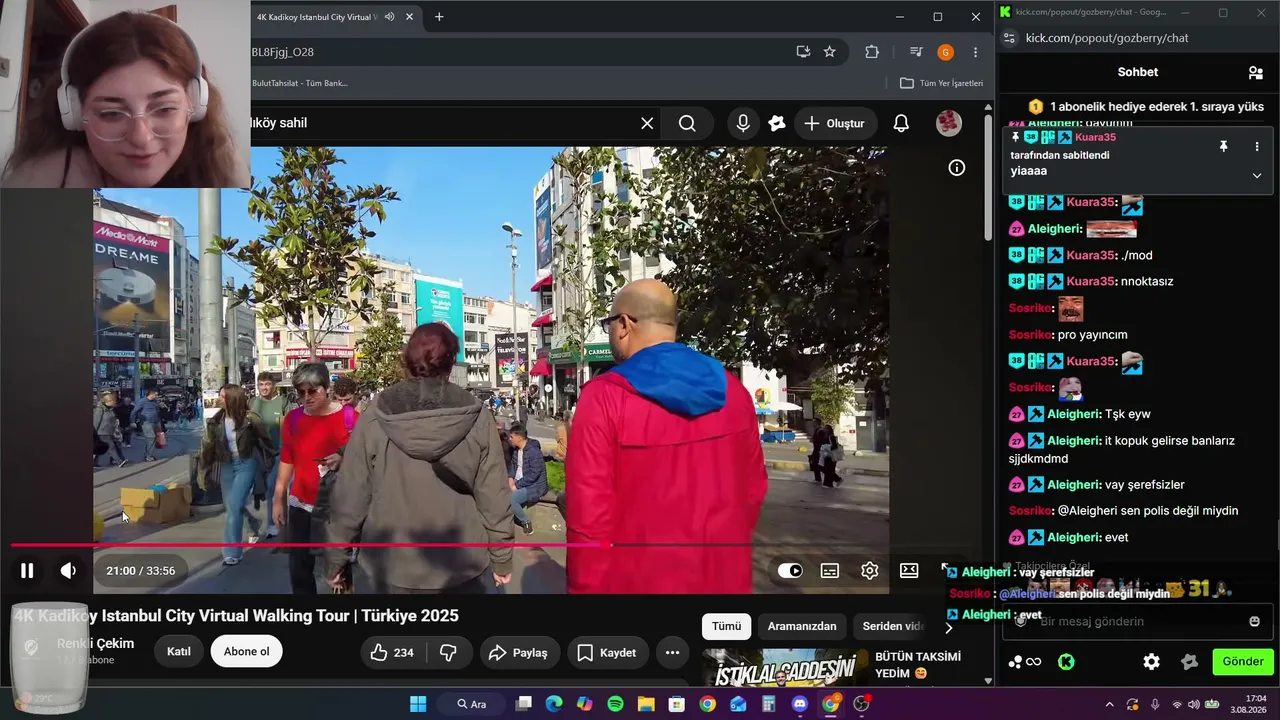Turn on subtitles in video player
The image size is (1280, 720).
coord(830,571)
